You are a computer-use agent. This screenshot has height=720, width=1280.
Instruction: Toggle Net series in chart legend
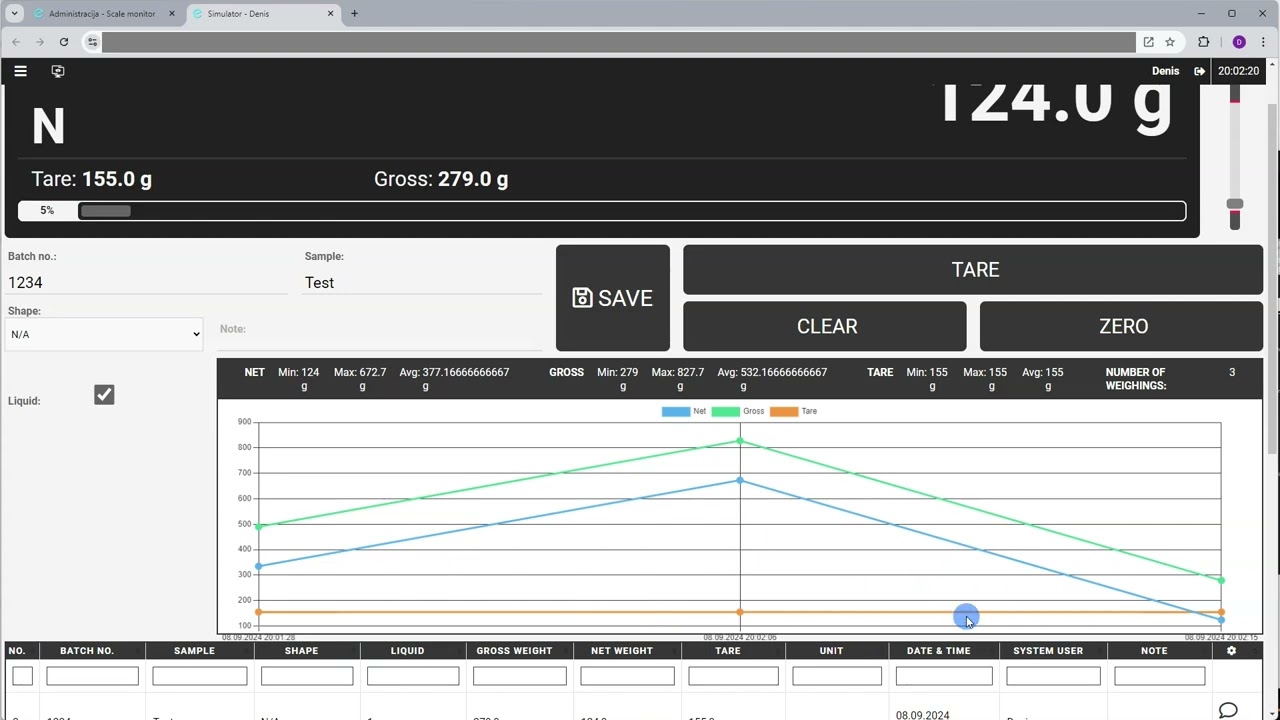click(x=684, y=411)
